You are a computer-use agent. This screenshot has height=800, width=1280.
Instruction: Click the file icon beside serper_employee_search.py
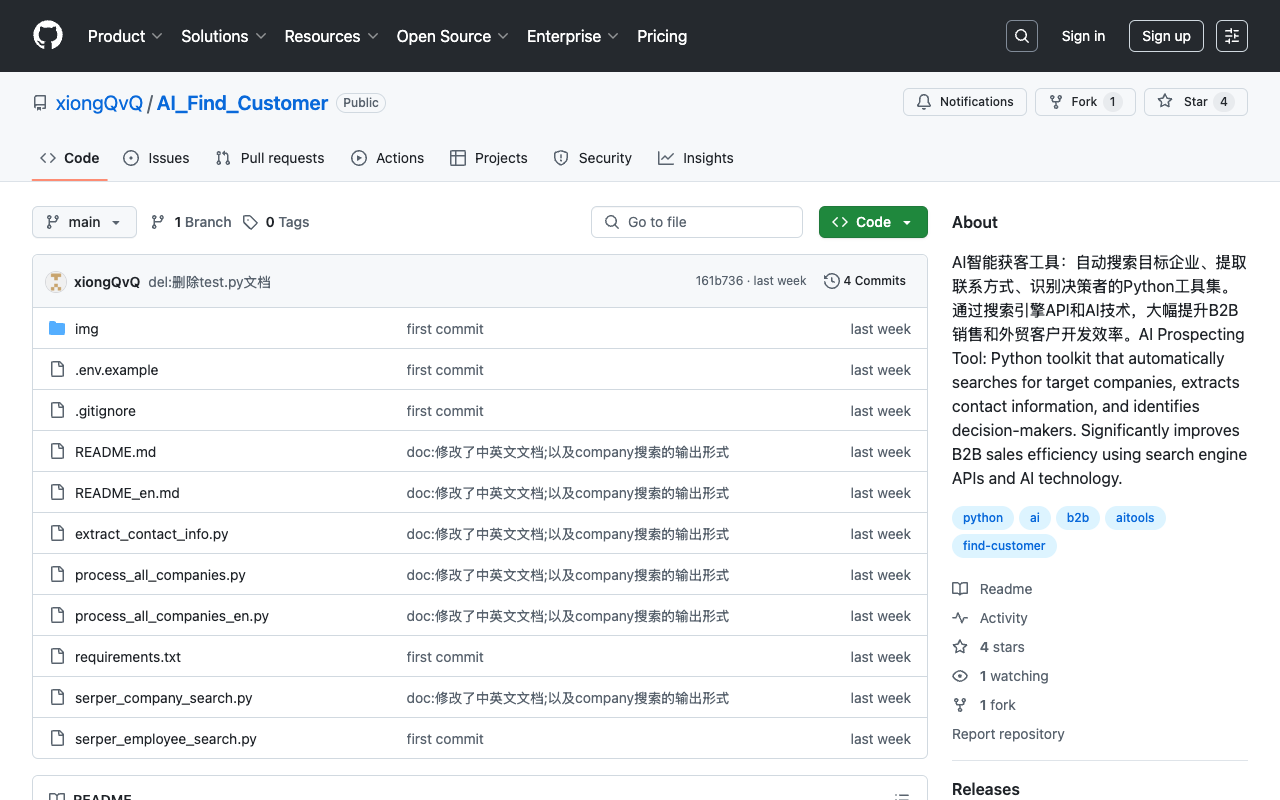click(x=57, y=739)
